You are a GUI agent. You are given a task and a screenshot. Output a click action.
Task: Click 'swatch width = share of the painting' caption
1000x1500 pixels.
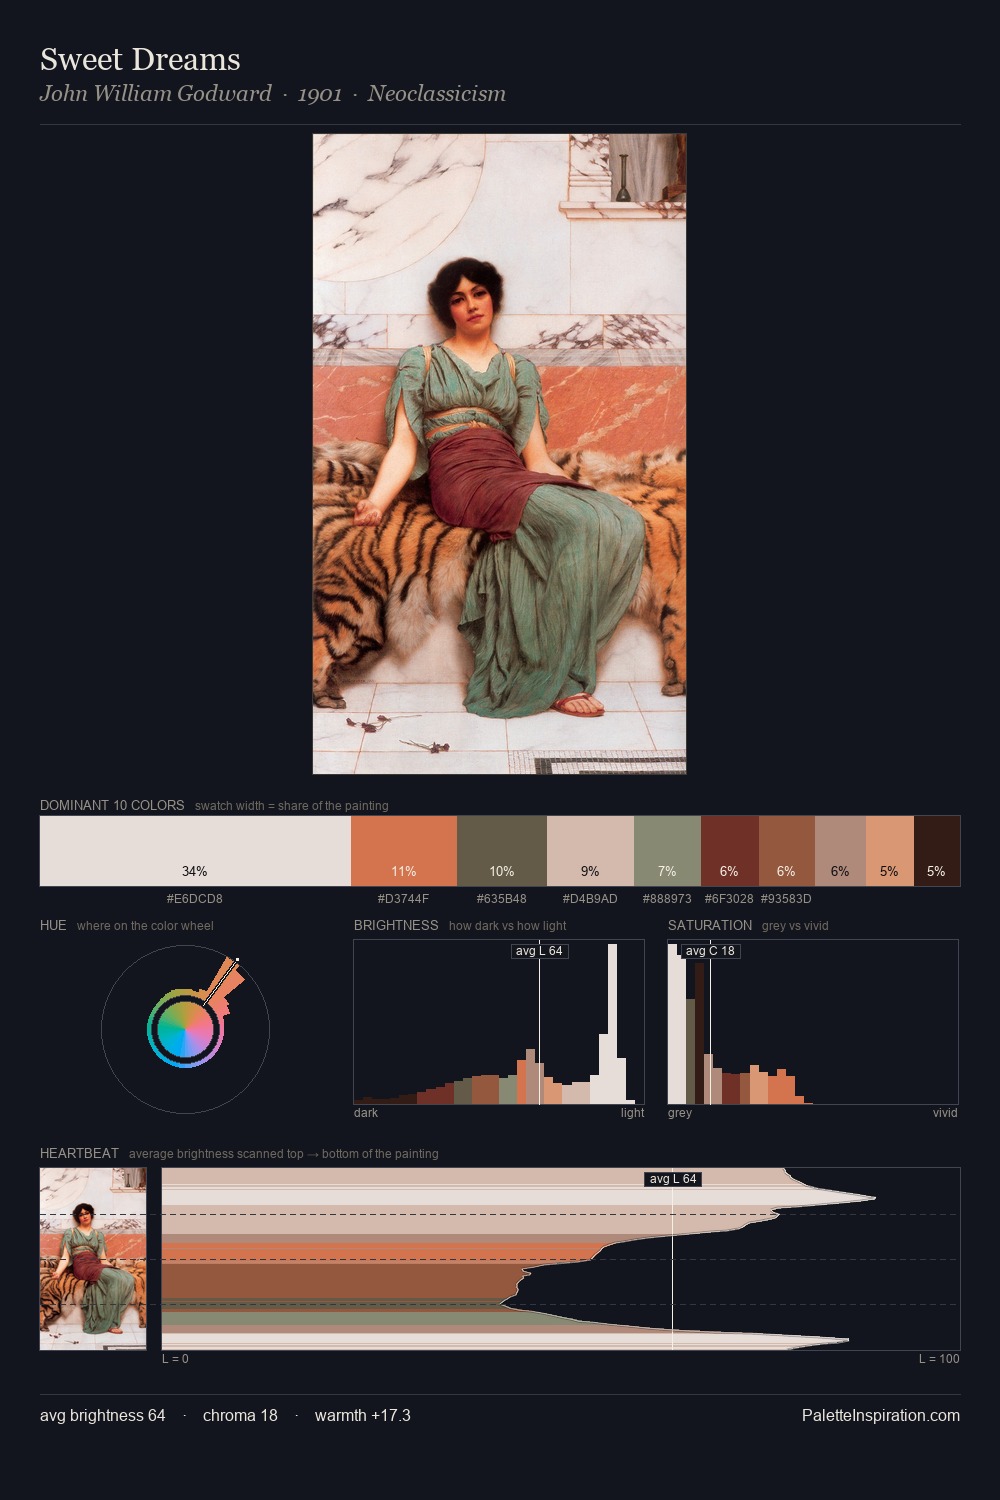point(292,806)
